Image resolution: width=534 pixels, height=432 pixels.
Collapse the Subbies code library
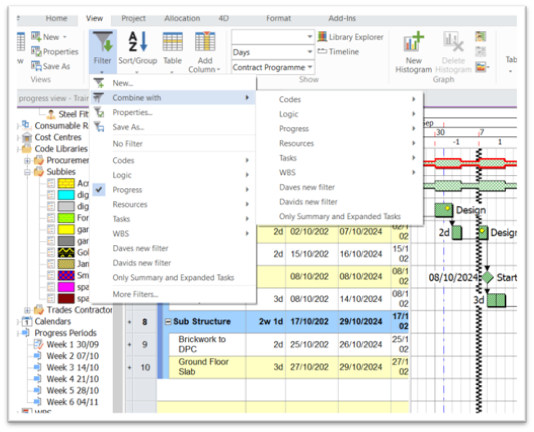pyautogui.click(x=27, y=172)
